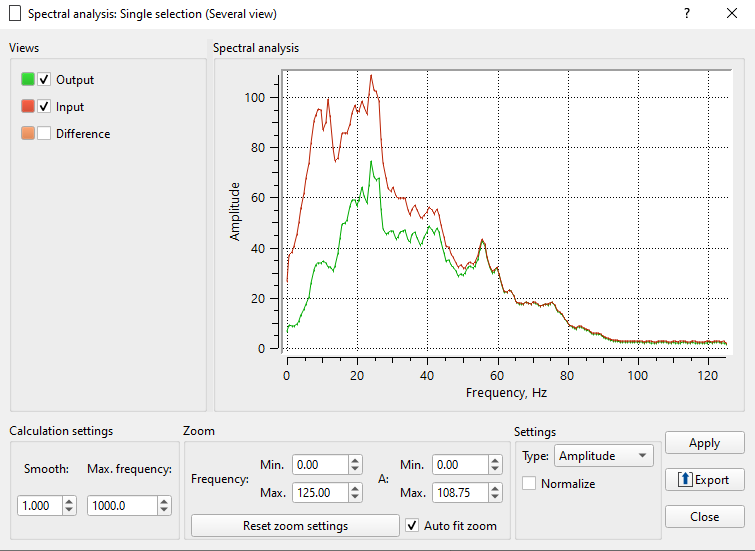Click the green Output color swatch
Image resolution: width=755 pixels, height=551 pixels.
[27, 80]
